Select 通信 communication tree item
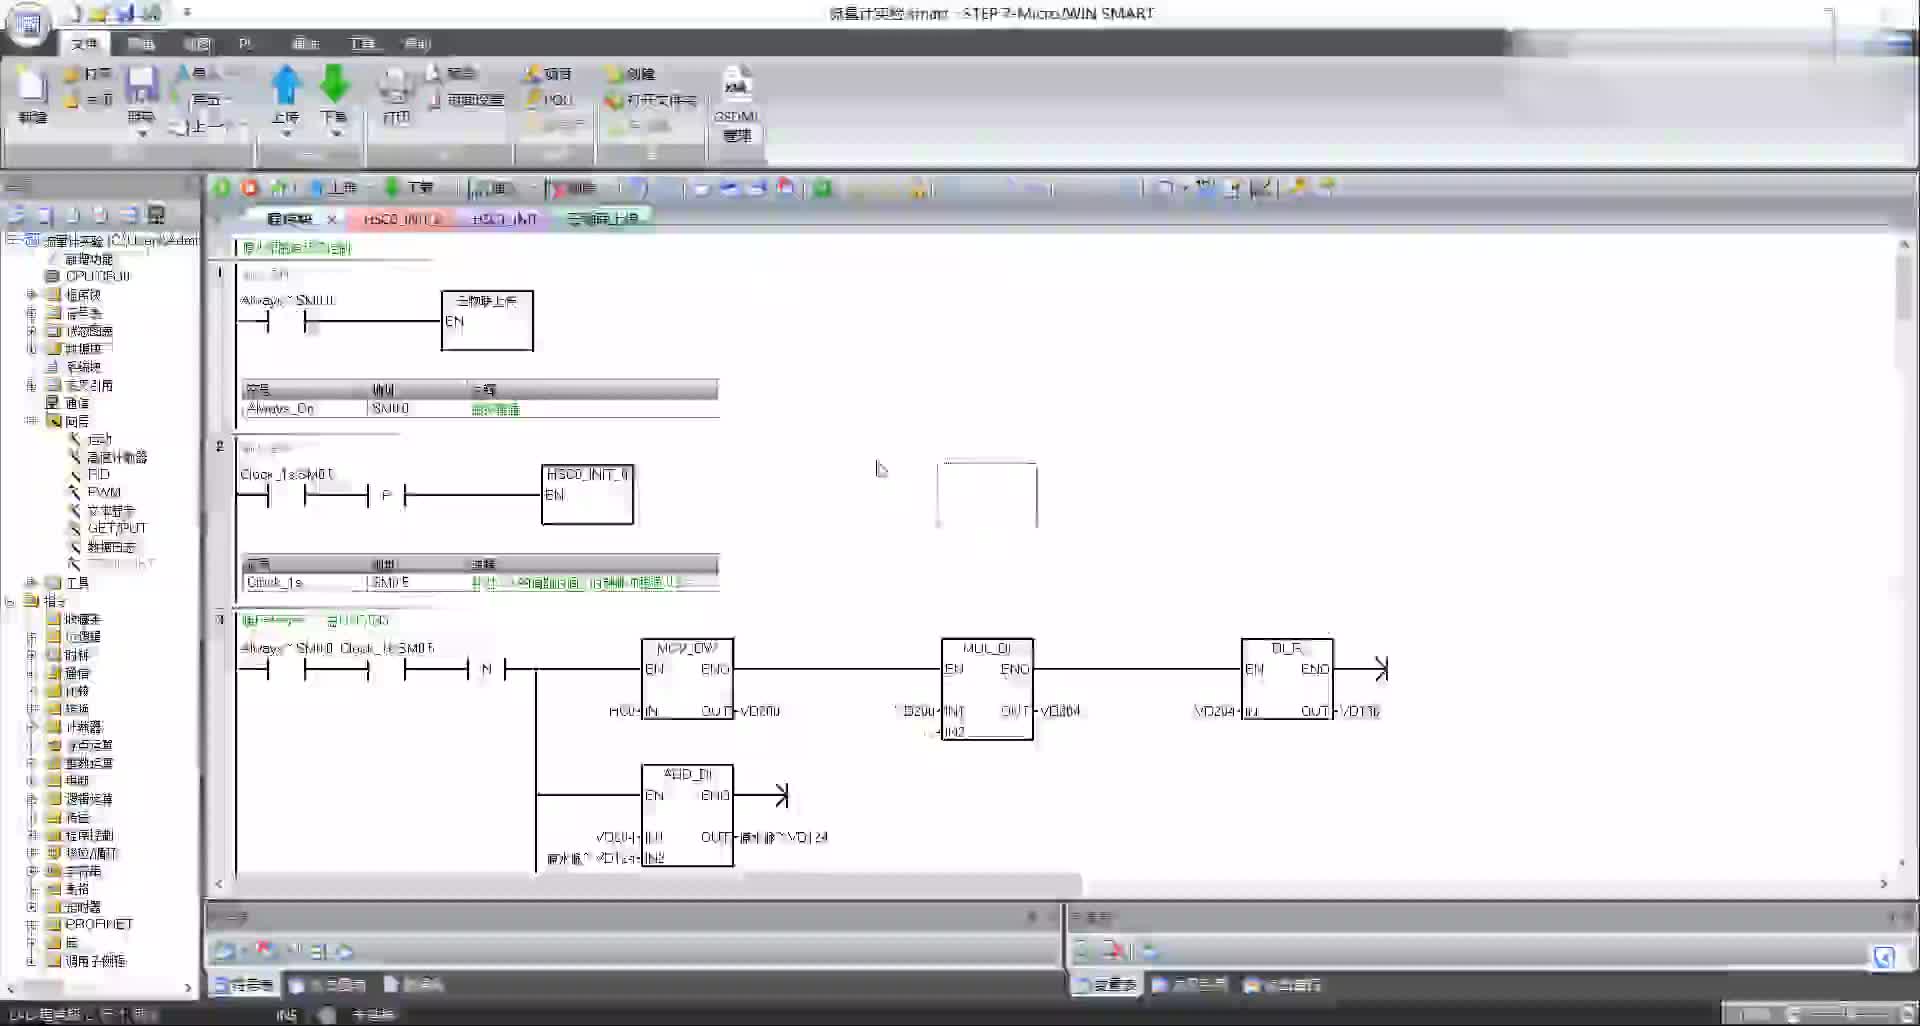This screenshot has height=1026, width=1920. click(x=77, y=403)
